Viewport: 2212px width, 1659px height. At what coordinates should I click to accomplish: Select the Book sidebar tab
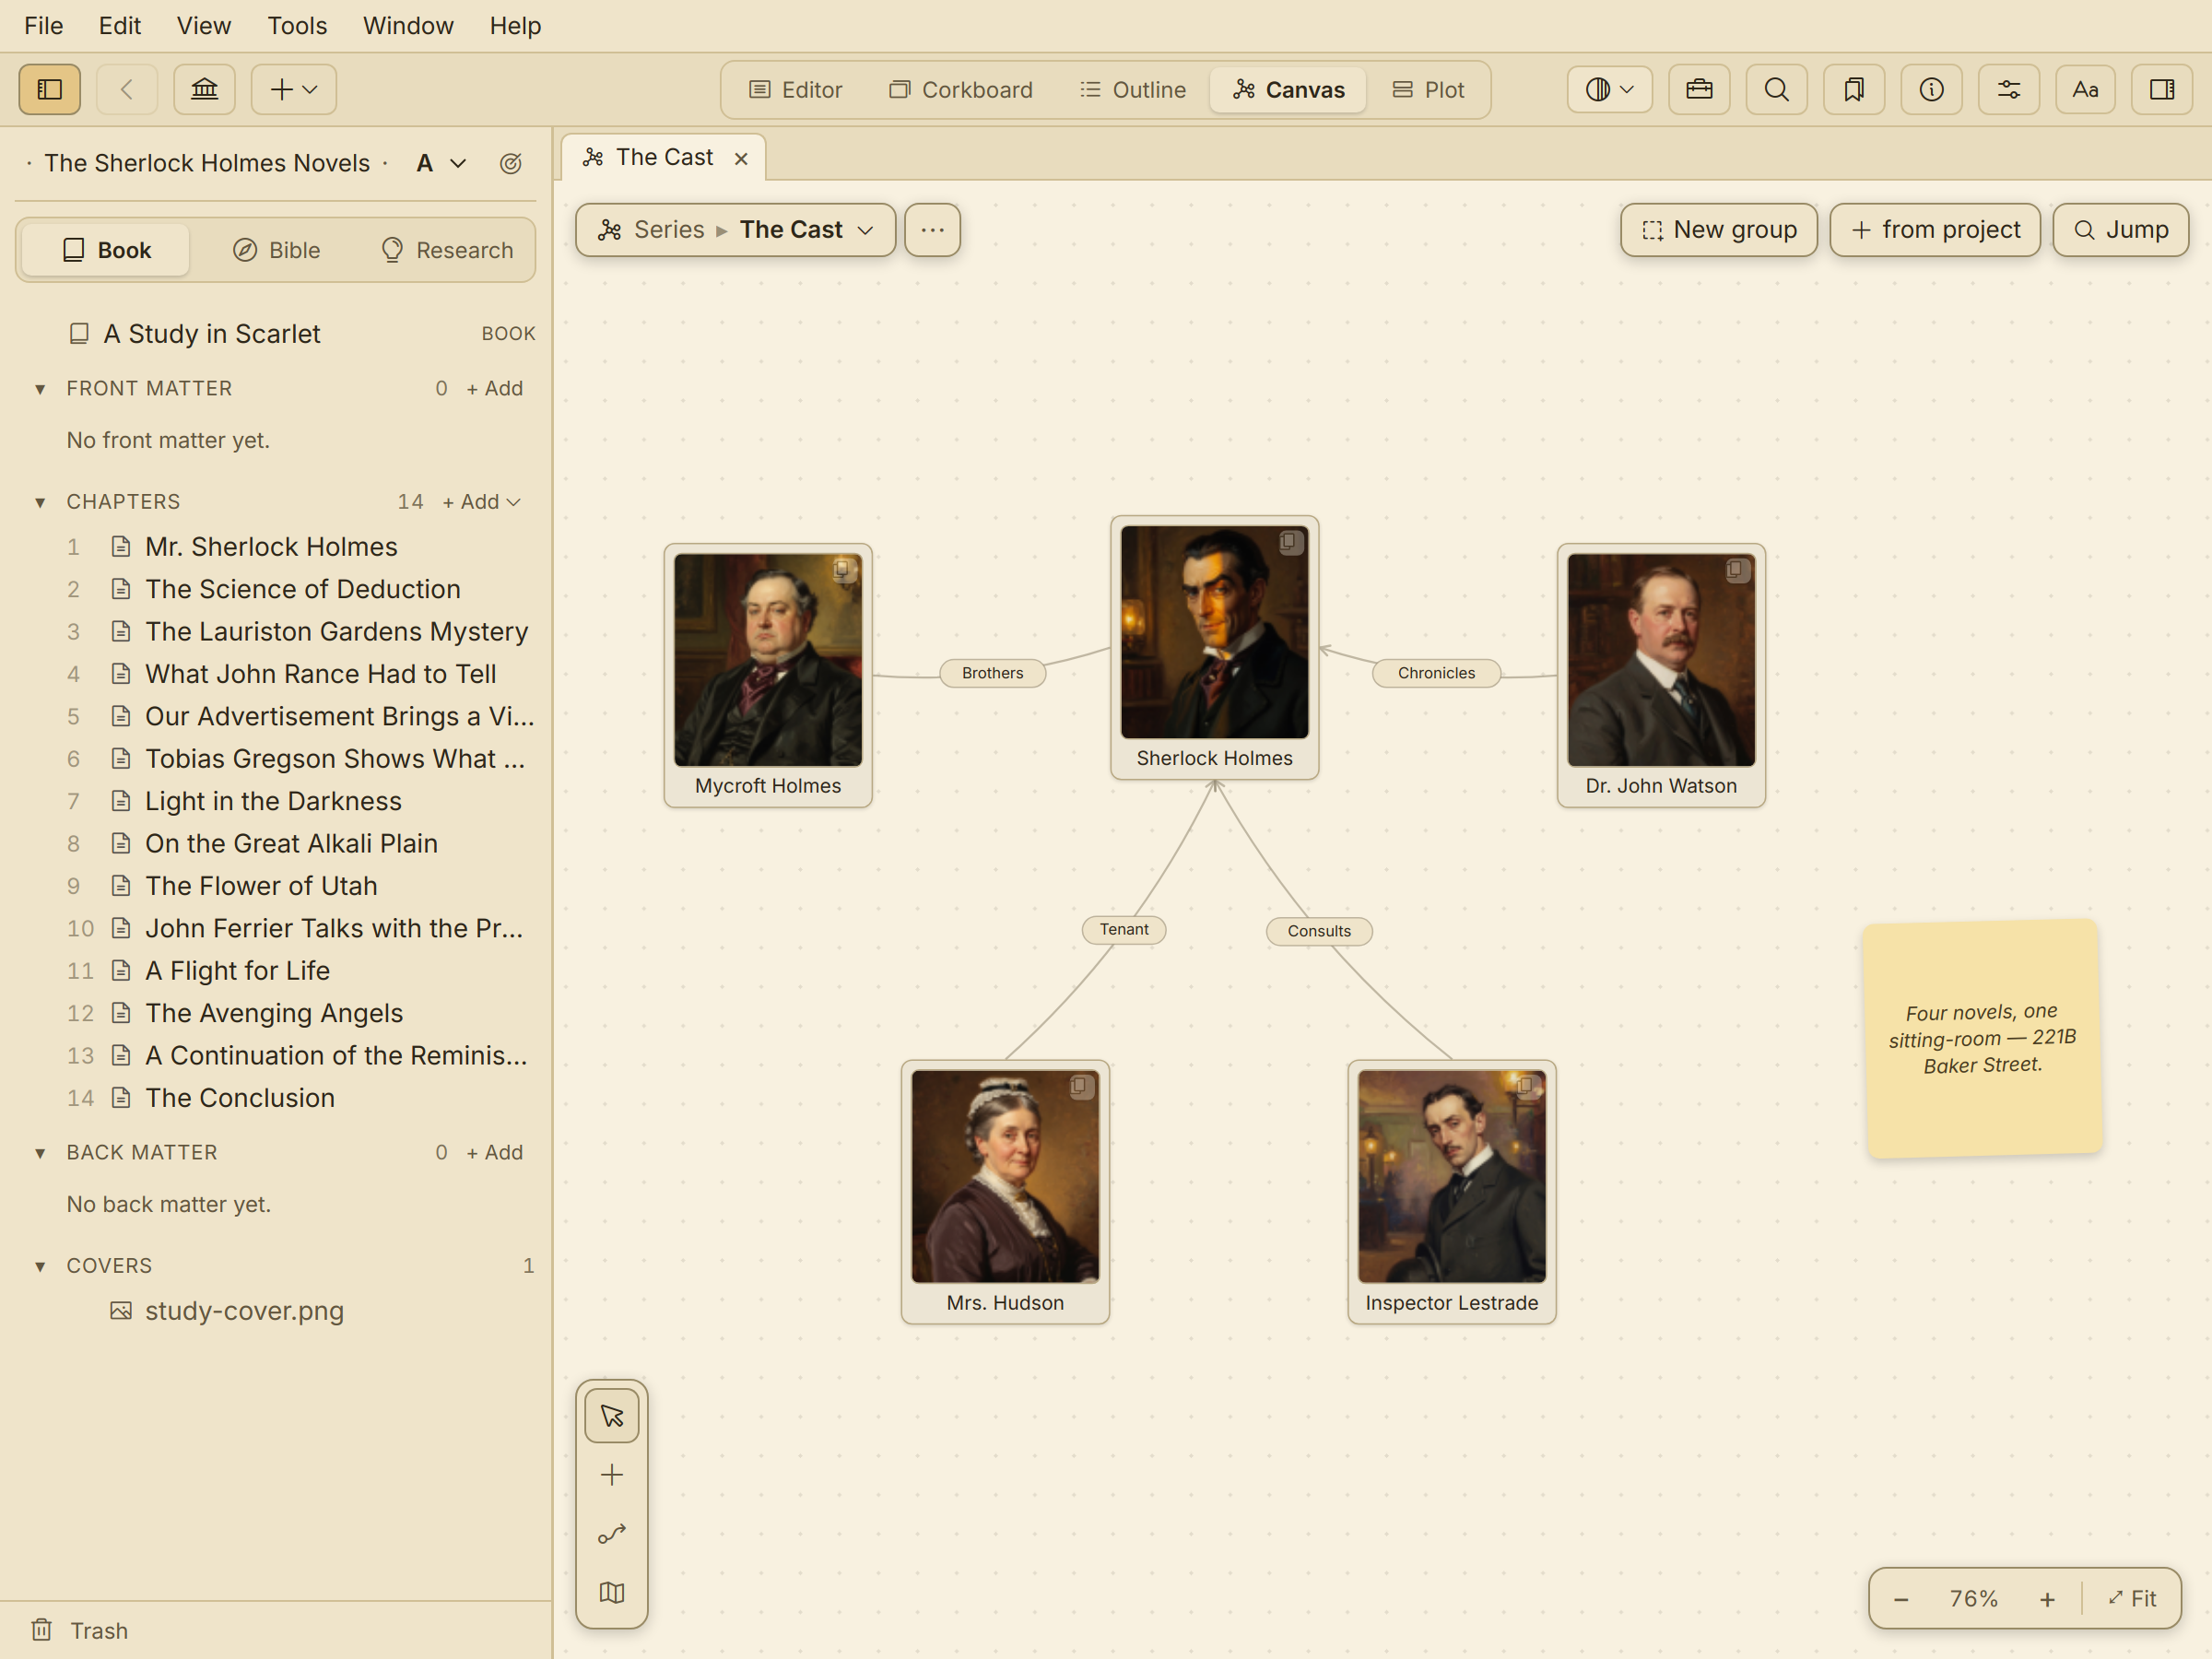tap(106, 250)
